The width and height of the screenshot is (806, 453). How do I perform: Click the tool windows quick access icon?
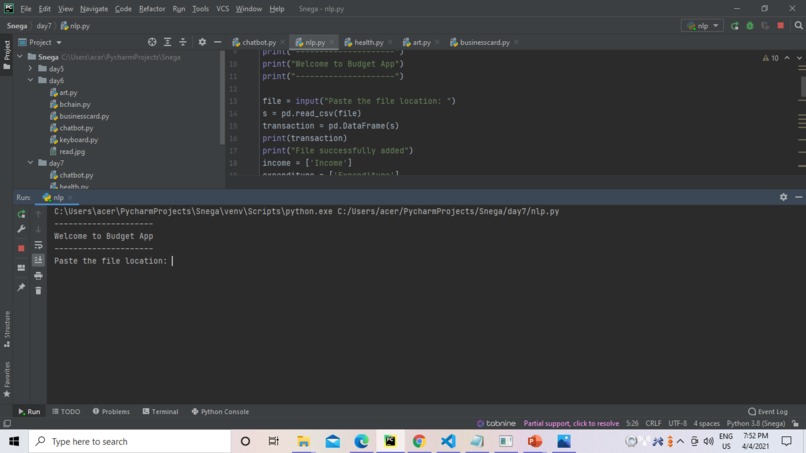[x=7, y=424]
